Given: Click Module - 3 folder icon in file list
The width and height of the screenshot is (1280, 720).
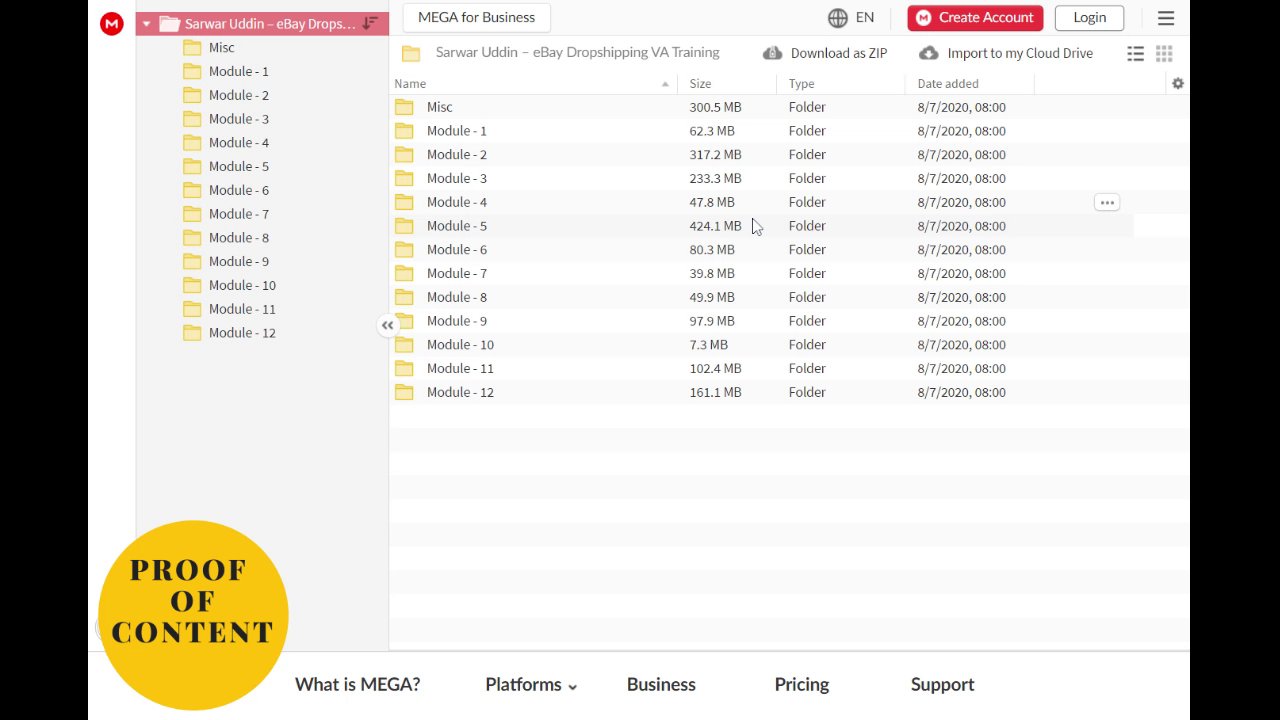Looking at the screenshot, I should coord(404,178).
